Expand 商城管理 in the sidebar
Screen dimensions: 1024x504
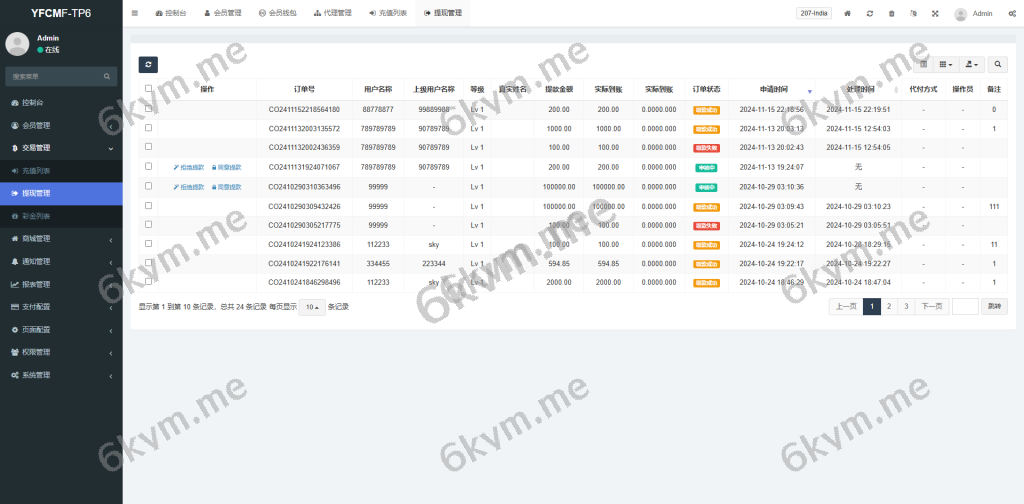point(36,239)
